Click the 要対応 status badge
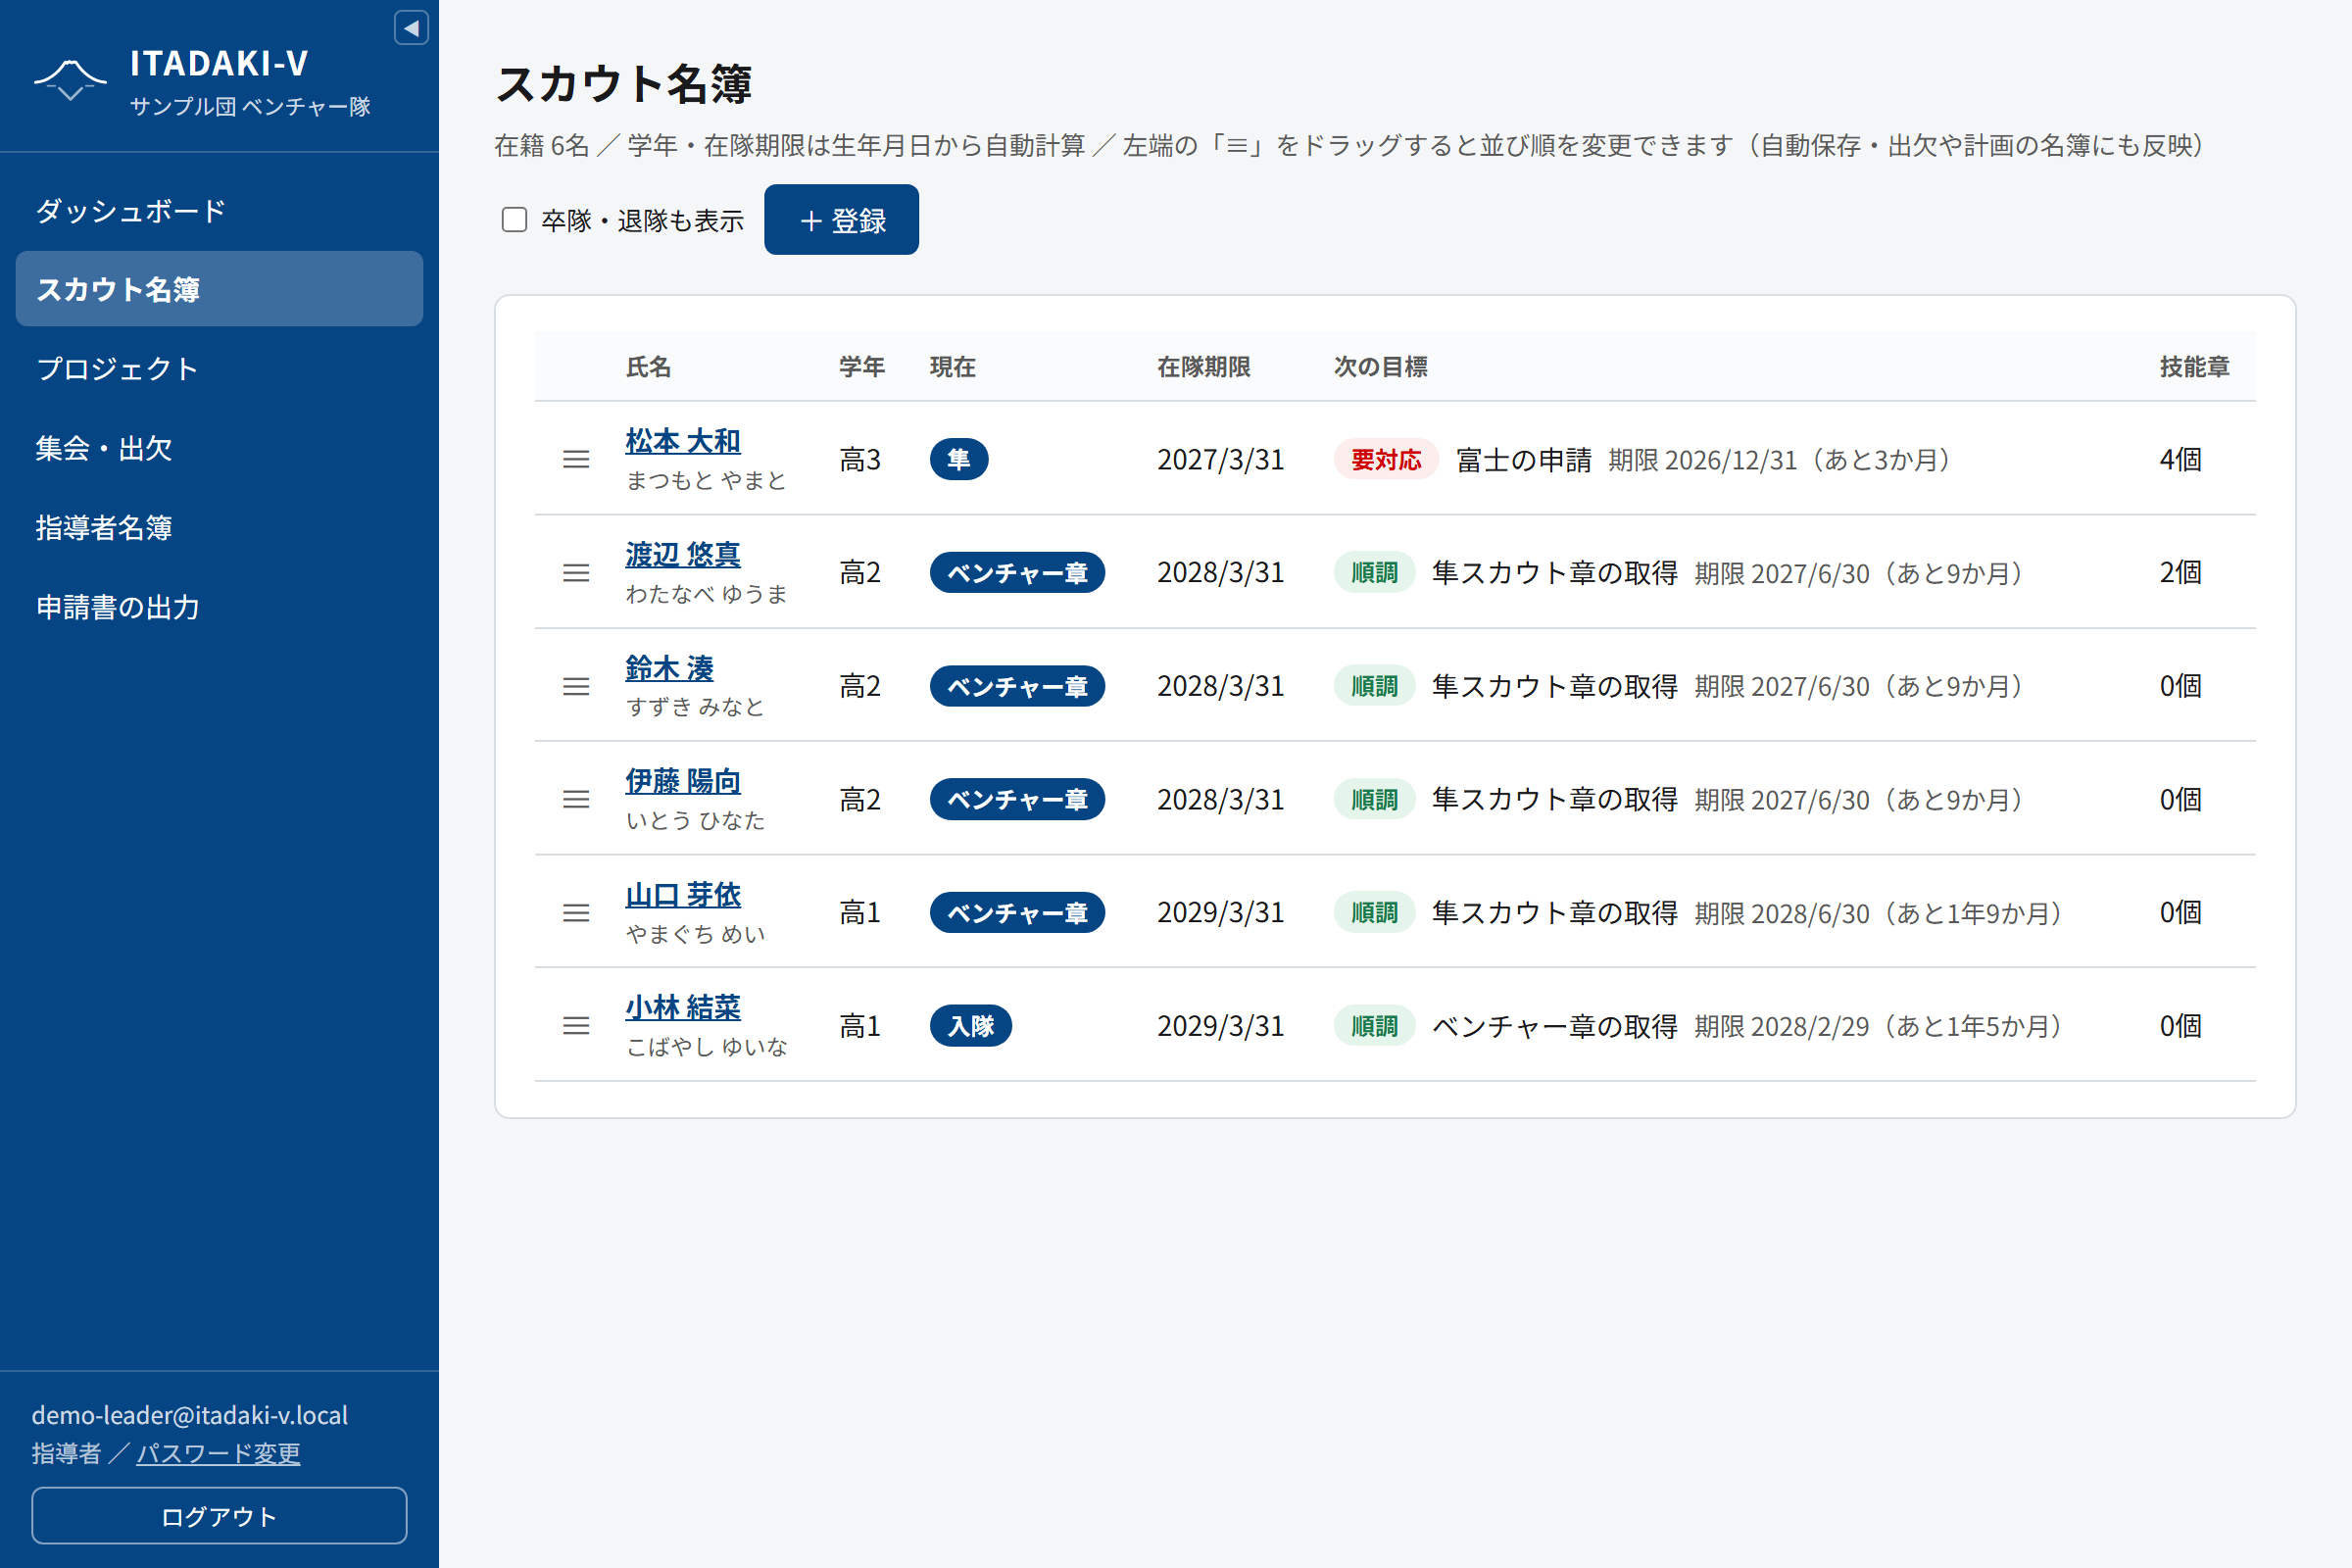 [x=1385, y=459]
